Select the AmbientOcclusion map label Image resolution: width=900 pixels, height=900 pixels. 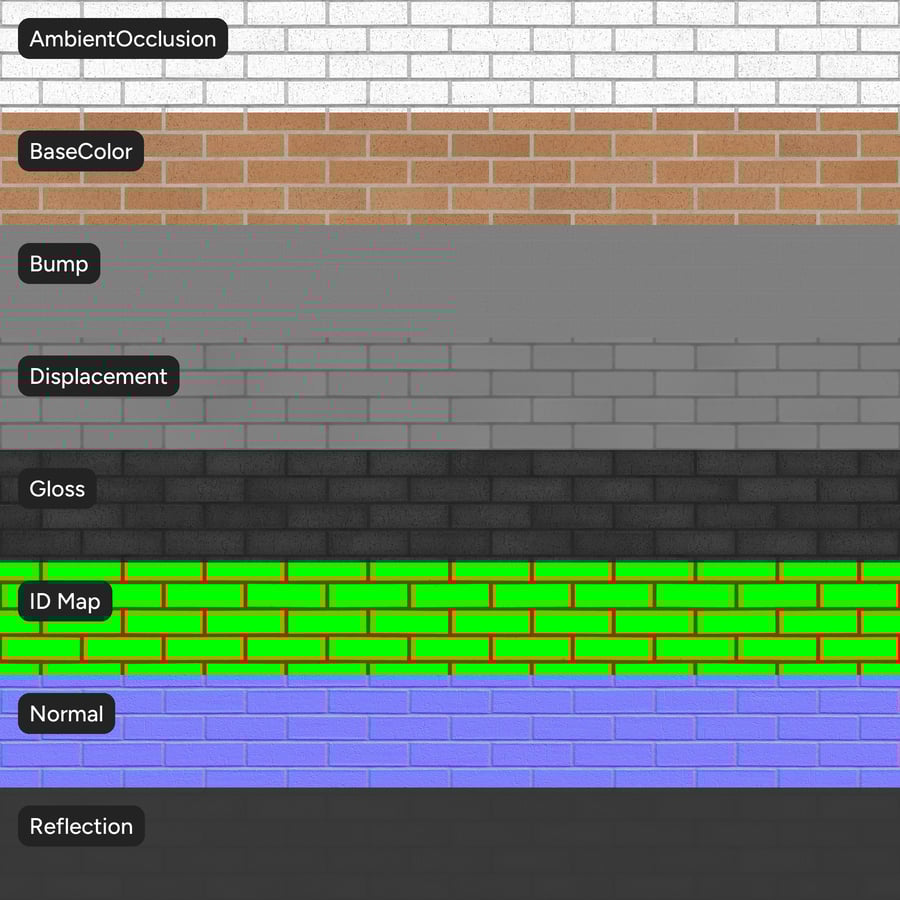(122, 39)
